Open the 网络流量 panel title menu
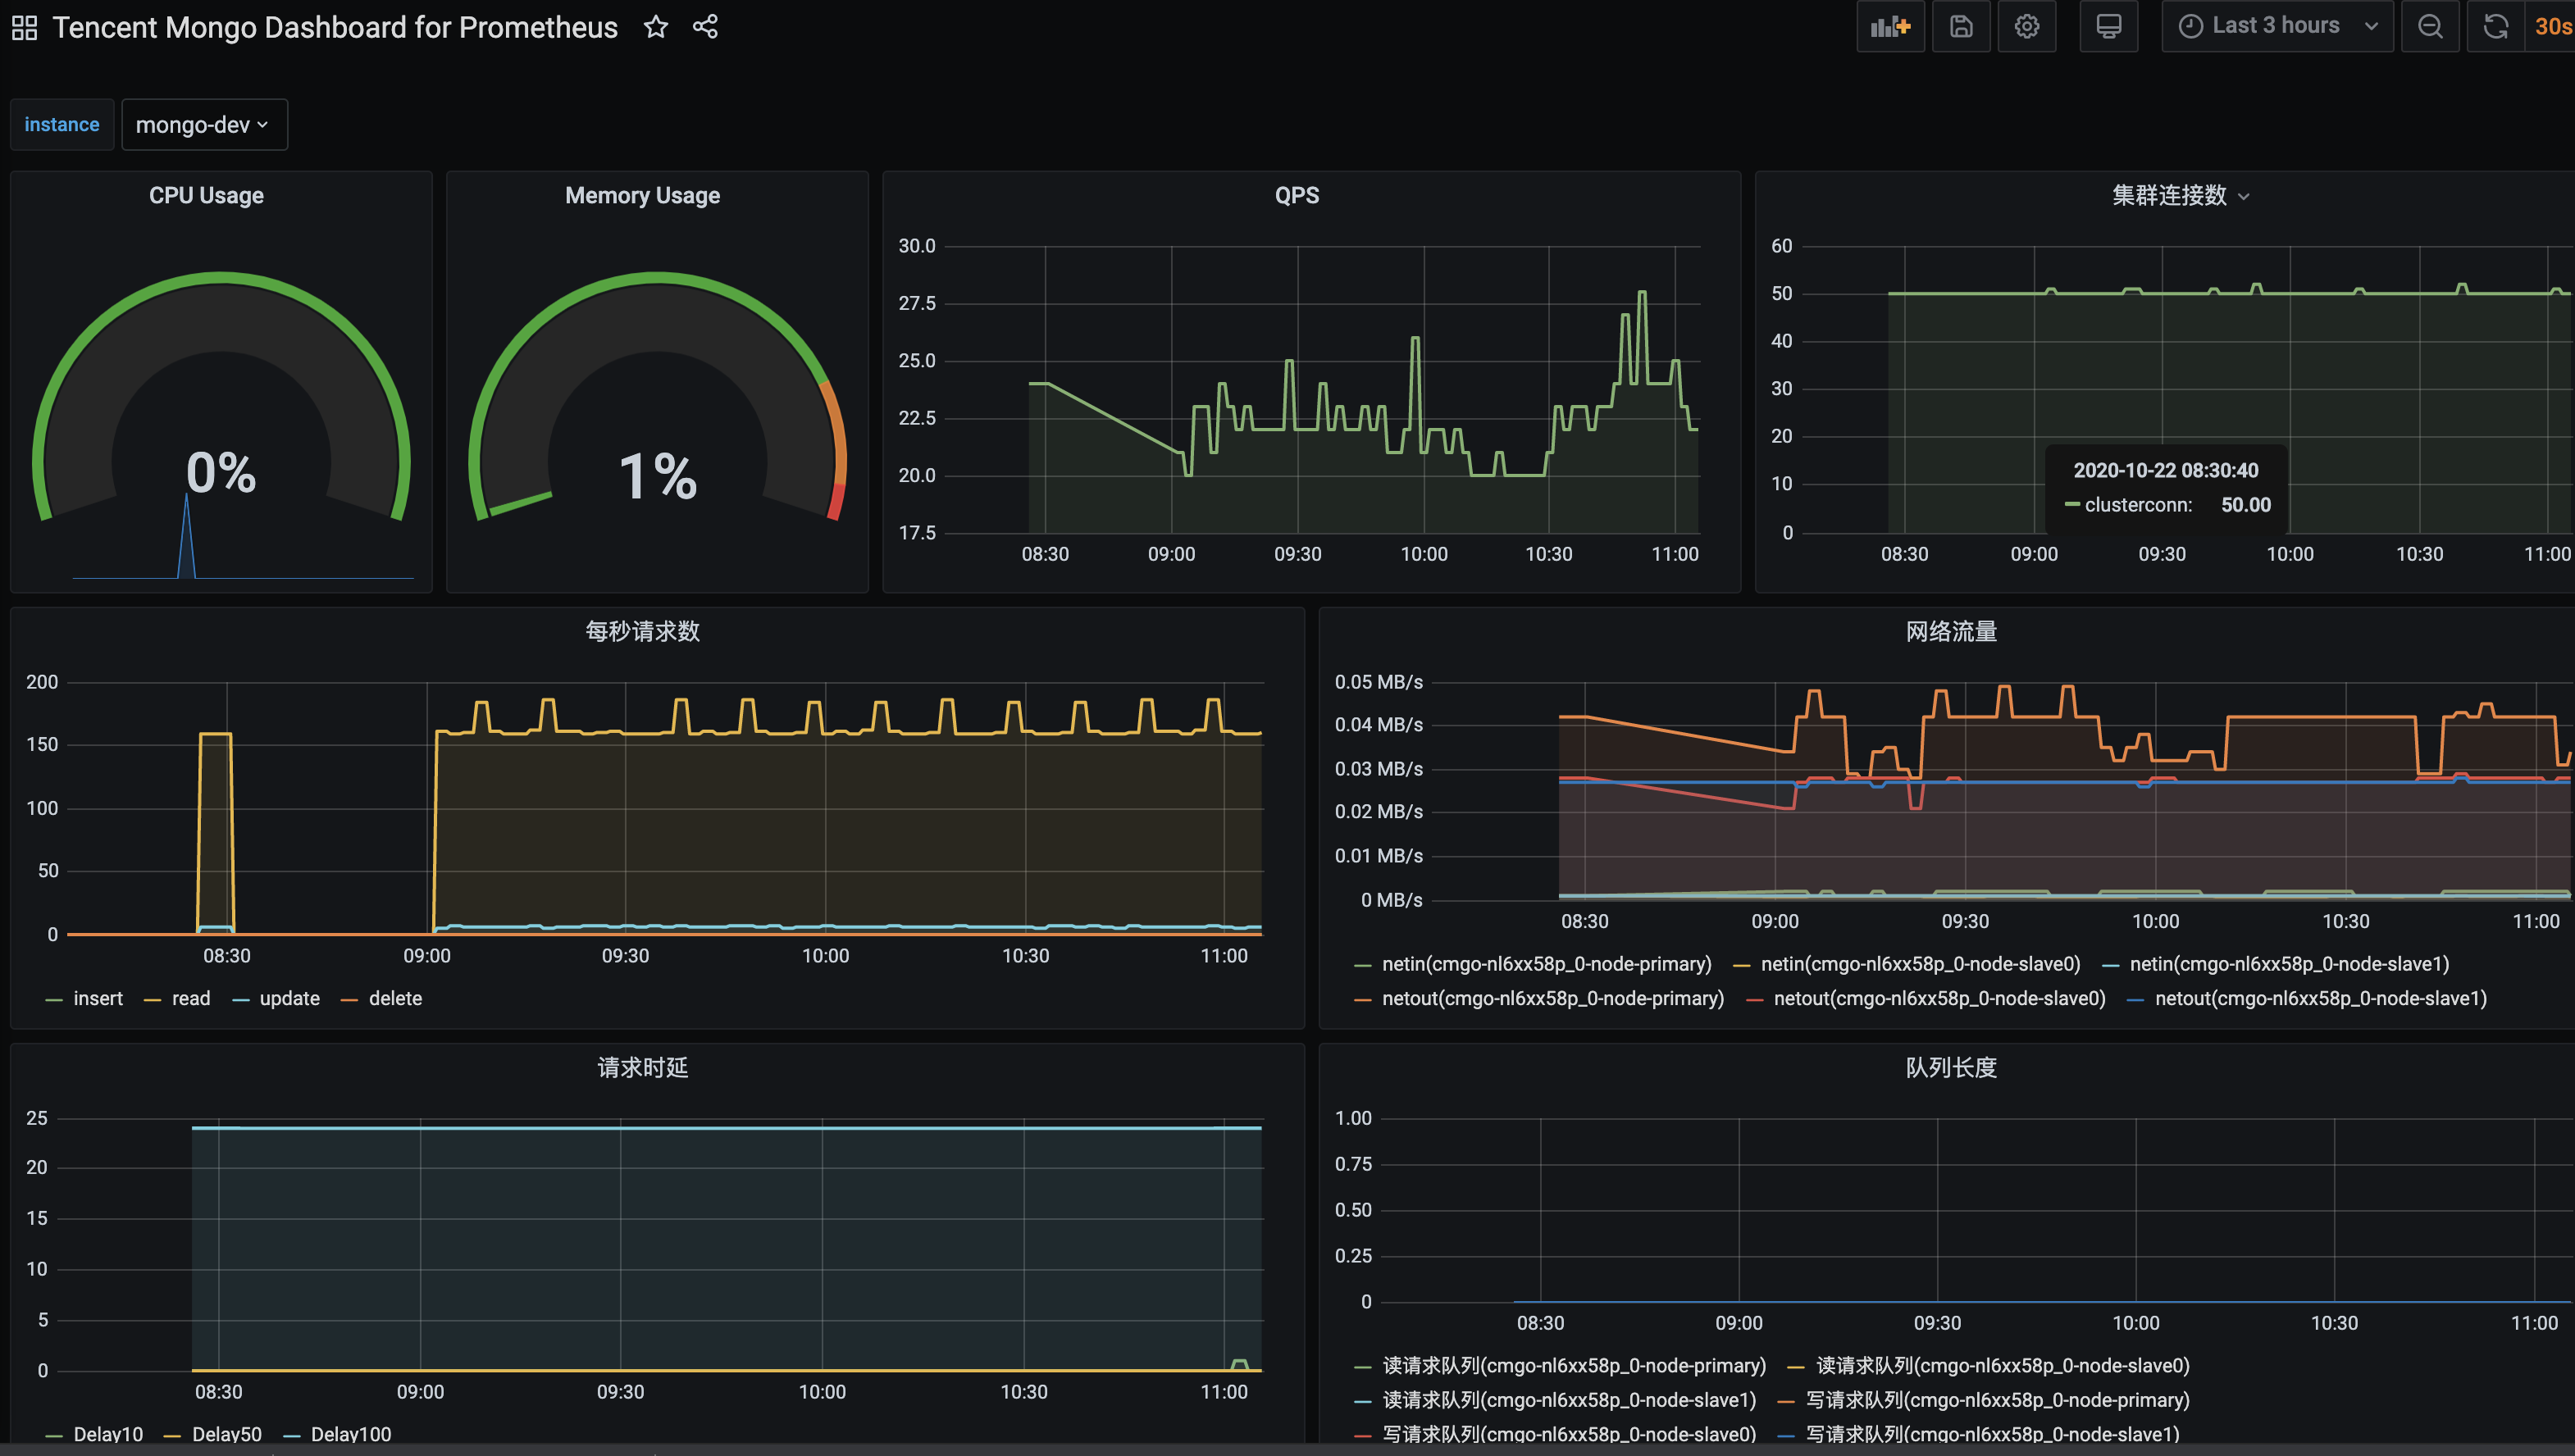 [x=1950, y=631]
